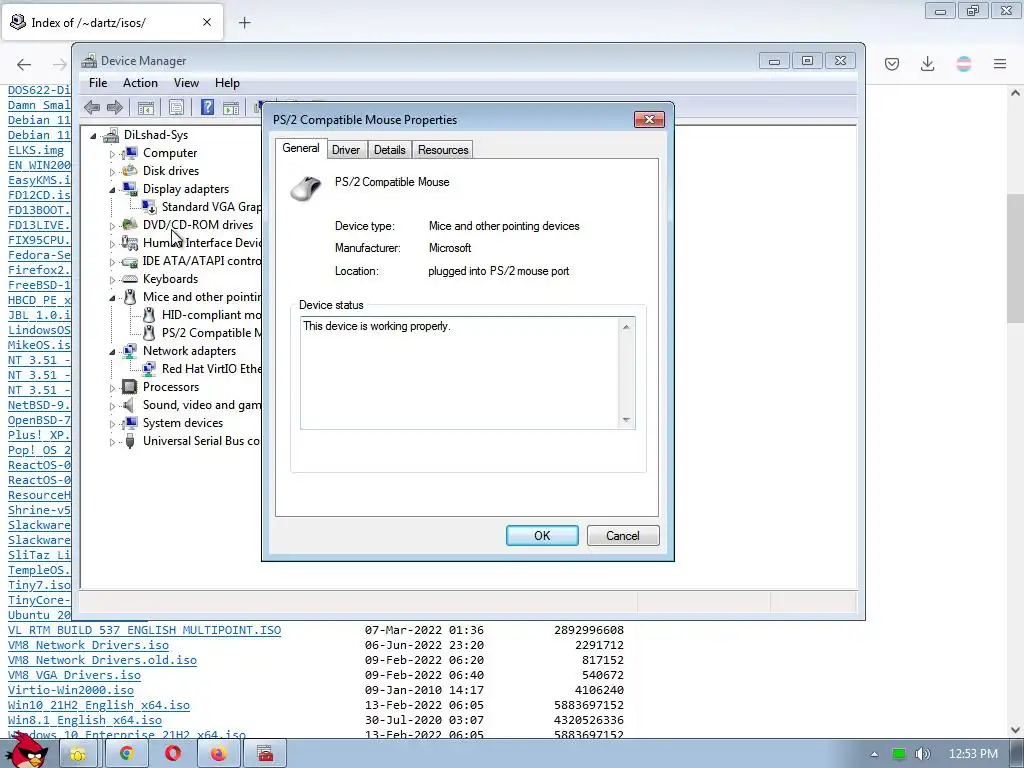Open the browser Downloads icon
This screenshot has width=1024, height=768.
point(927,64)
